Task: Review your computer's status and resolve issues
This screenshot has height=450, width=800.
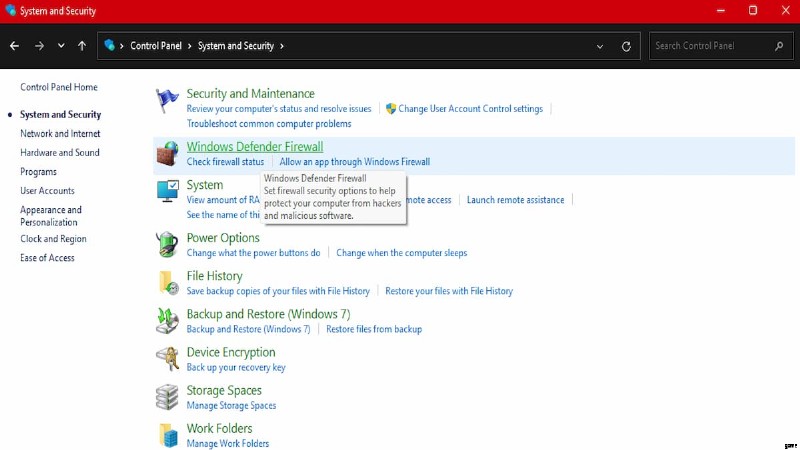Action: click(279, 109)
